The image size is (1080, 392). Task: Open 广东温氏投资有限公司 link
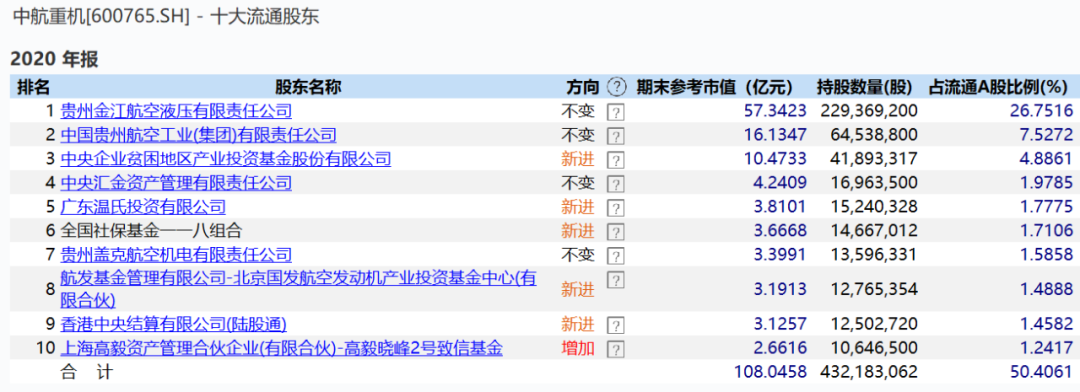pyautogui.click(x=143, y=206)
